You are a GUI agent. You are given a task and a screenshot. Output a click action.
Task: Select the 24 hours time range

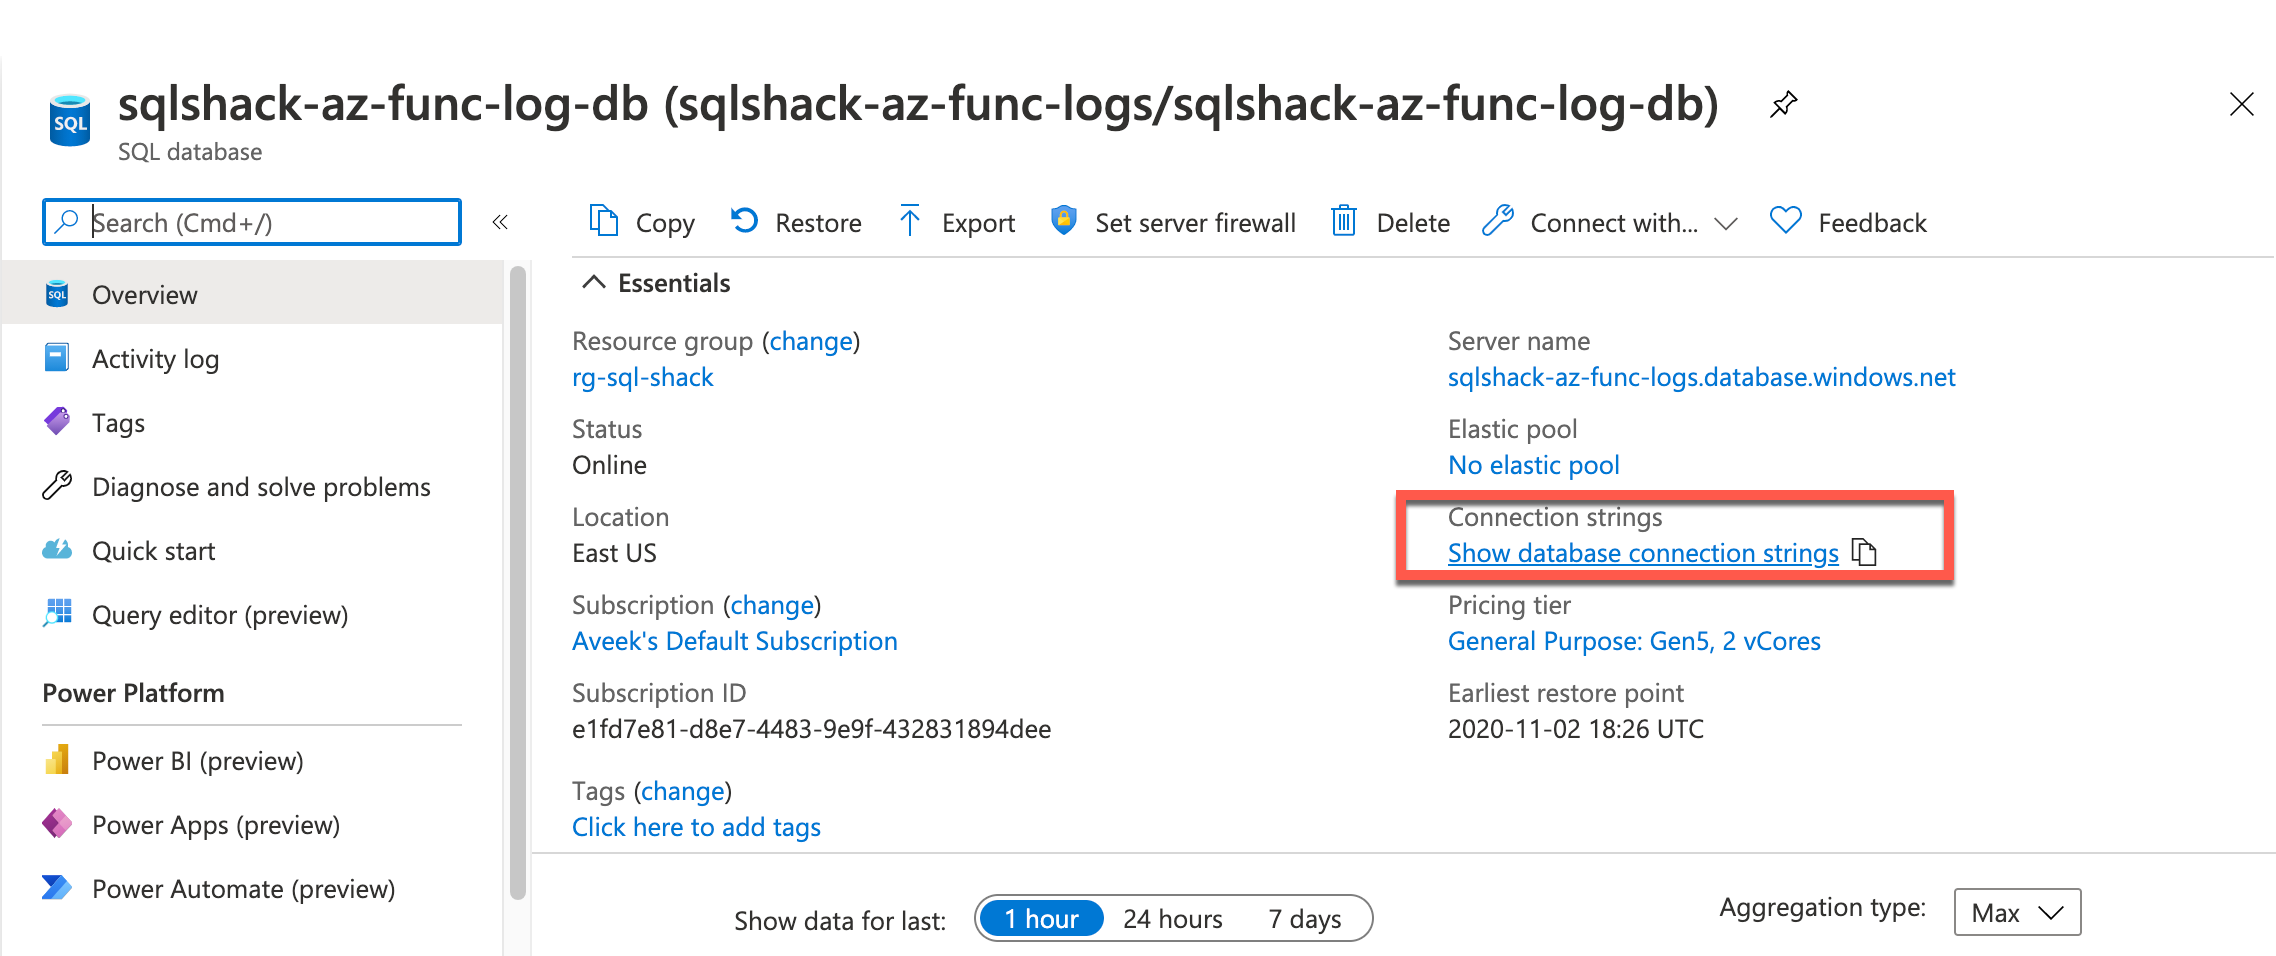1172,918
